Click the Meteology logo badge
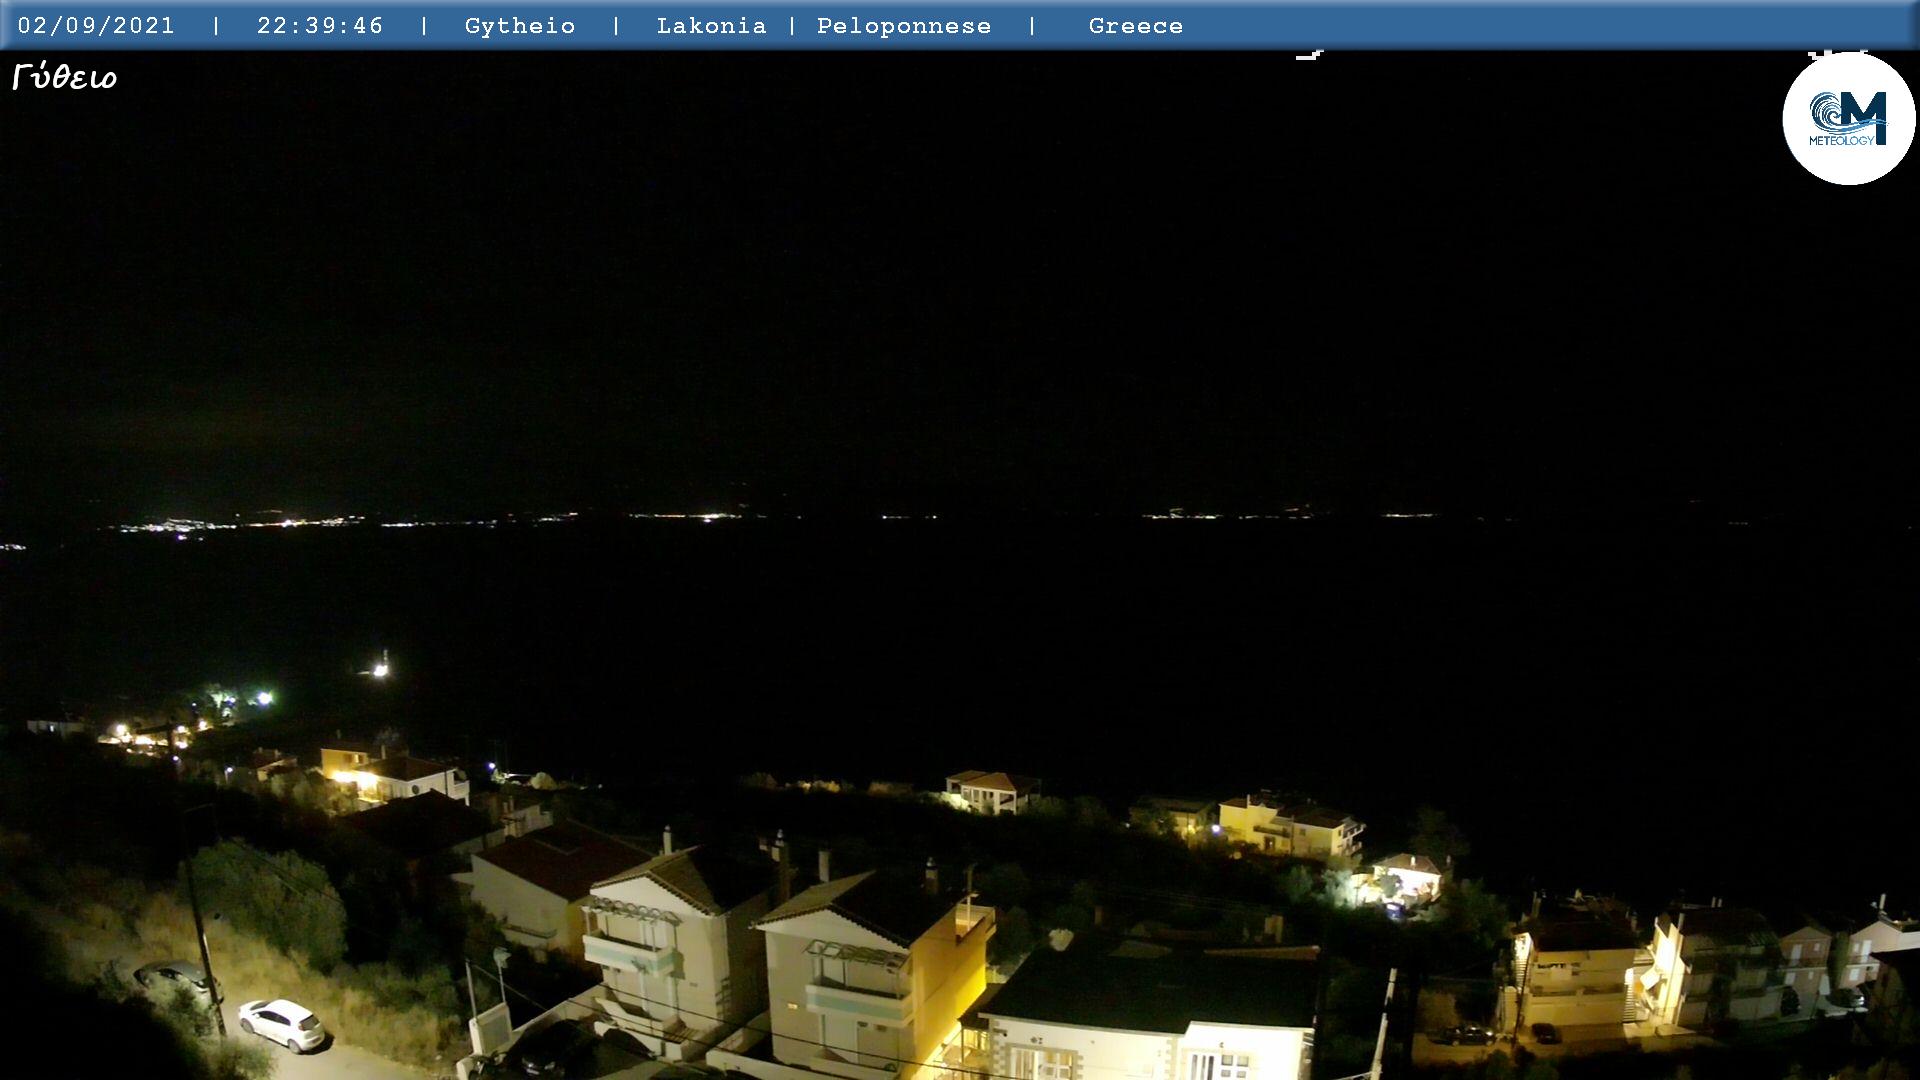 [x=1848, y=119]
